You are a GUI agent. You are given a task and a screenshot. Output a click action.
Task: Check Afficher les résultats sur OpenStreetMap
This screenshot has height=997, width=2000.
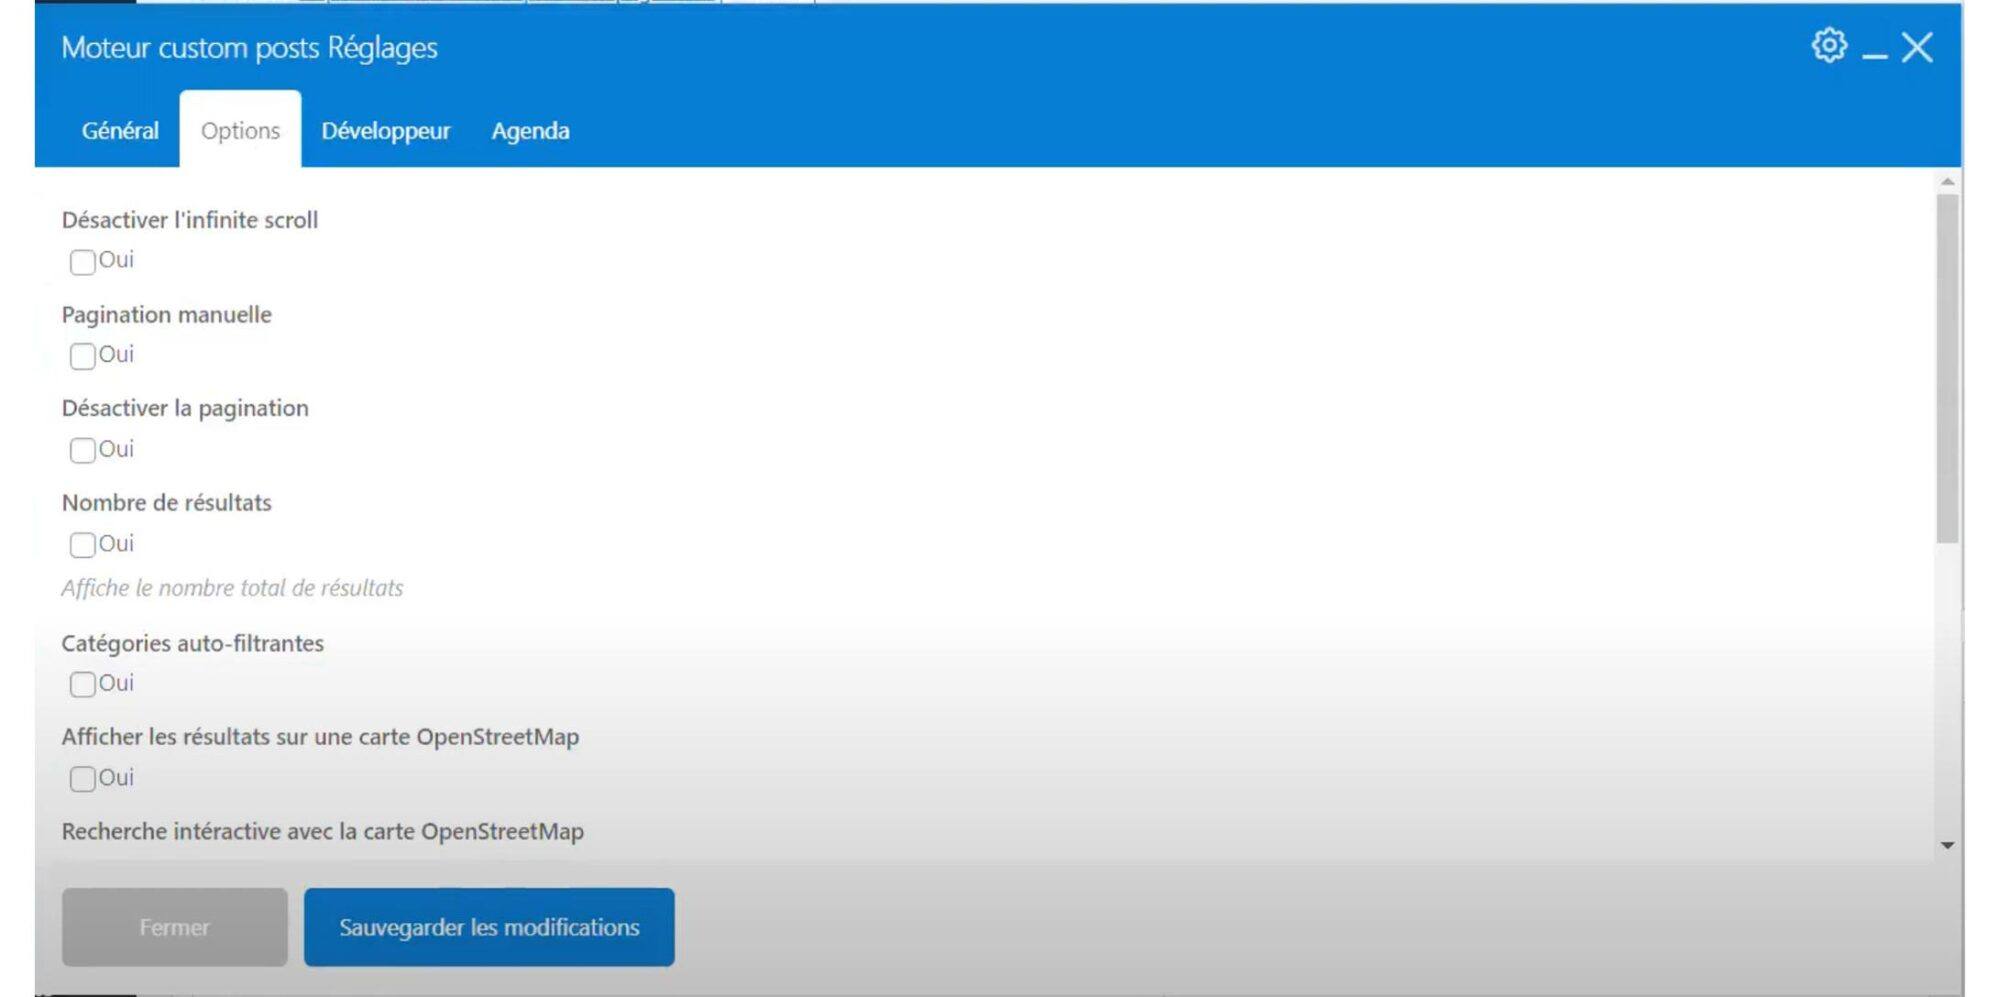click(83, 779)
